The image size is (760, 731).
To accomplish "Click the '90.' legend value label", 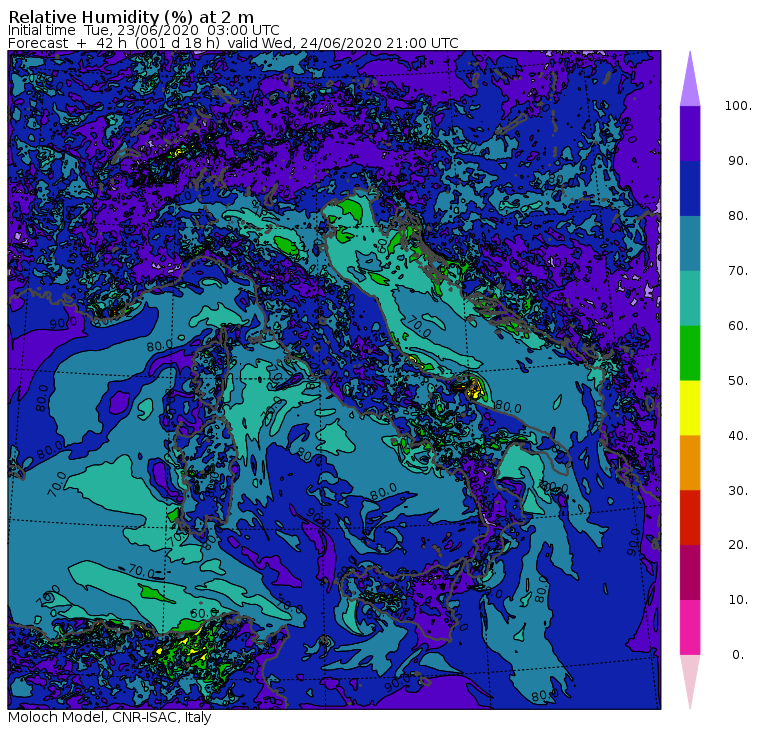I will [x=738, y=160].
